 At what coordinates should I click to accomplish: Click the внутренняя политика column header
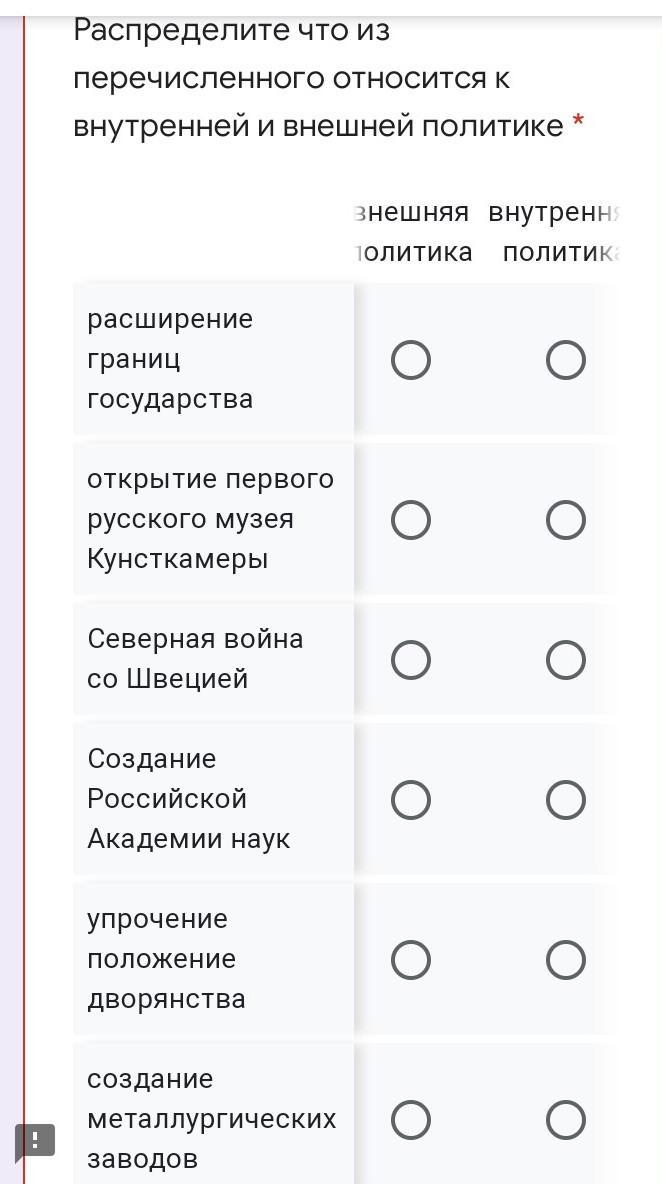[x=556, y=232]
